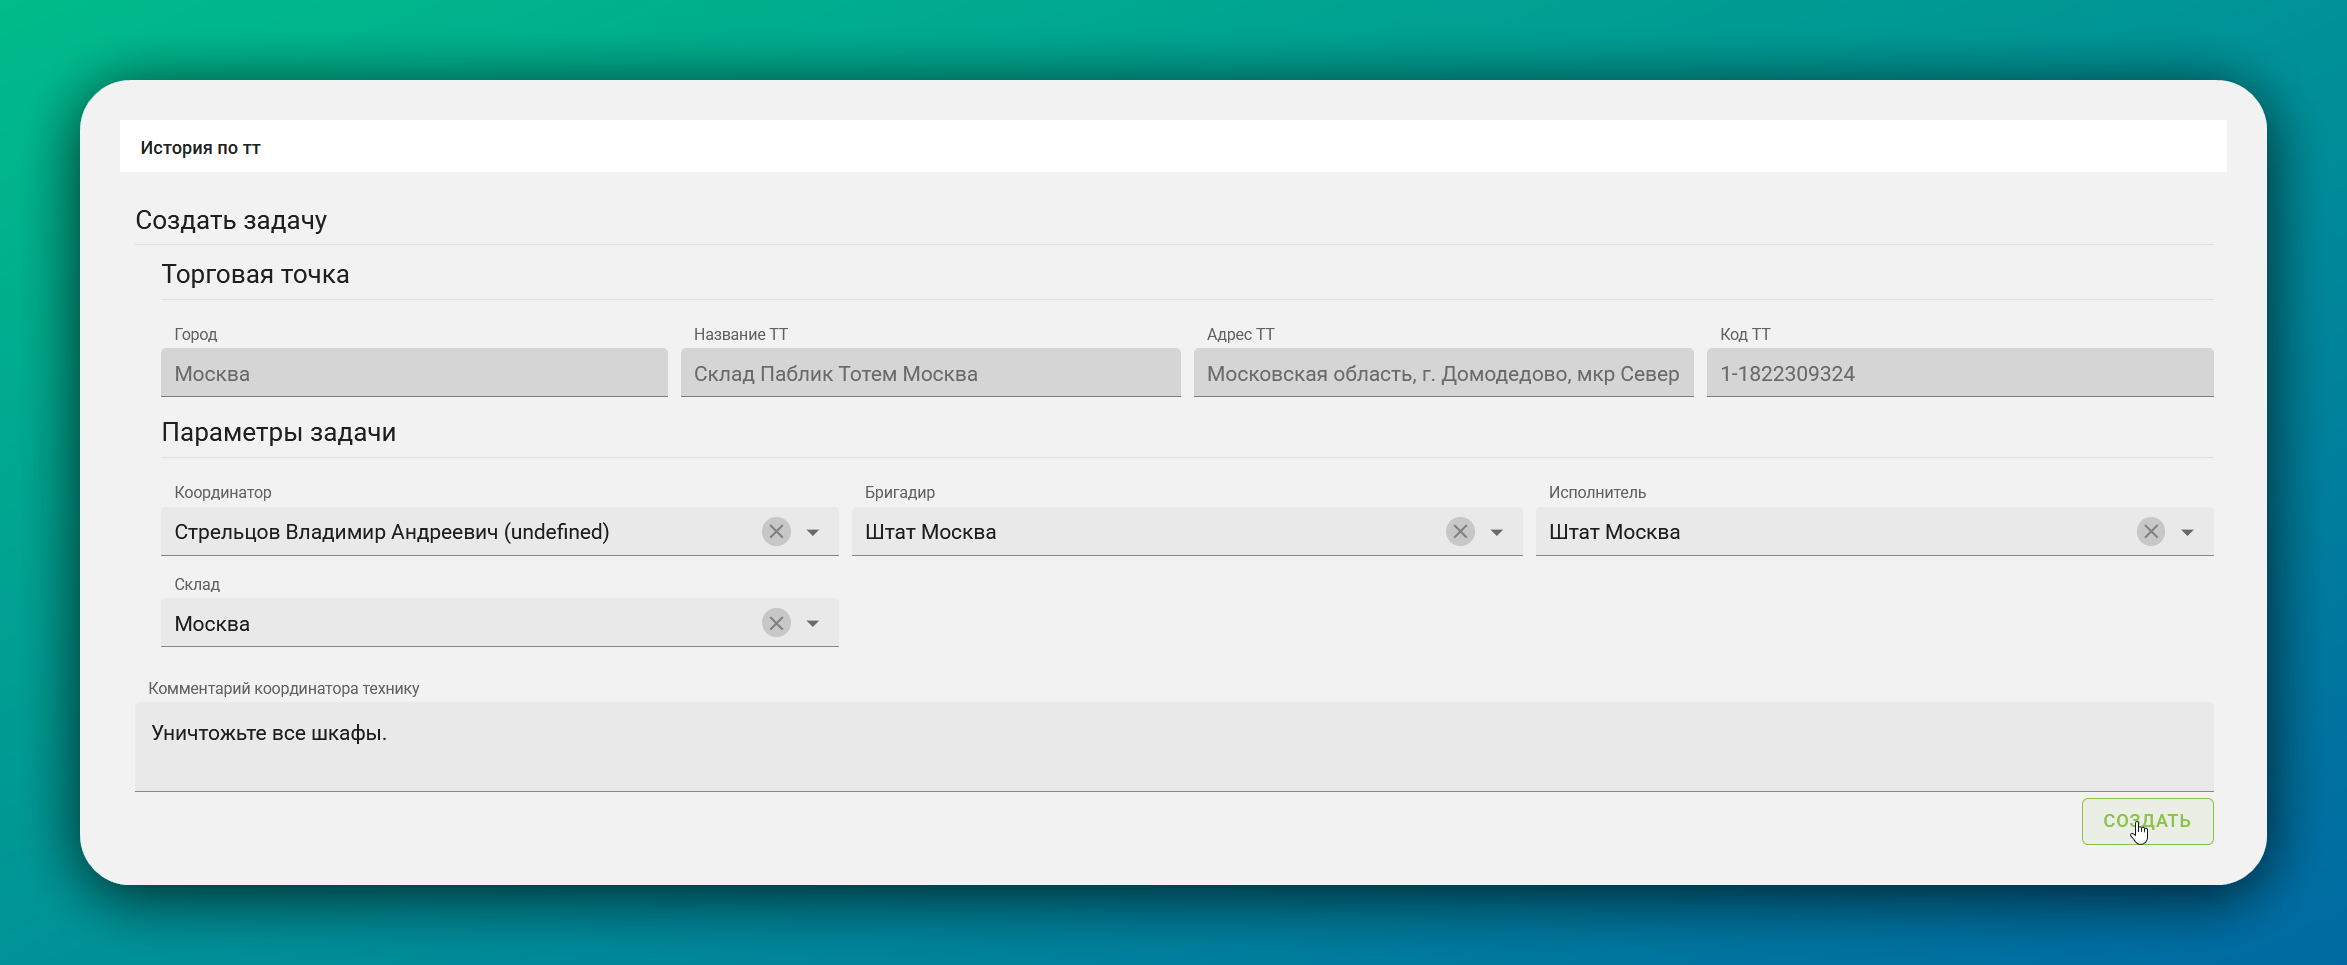Click the СОЗДАТЬ button

pos(2147,821)
